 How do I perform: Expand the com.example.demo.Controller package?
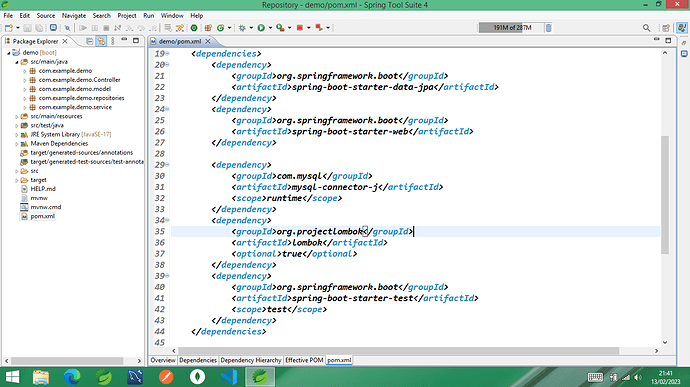(x=25, y=80)
